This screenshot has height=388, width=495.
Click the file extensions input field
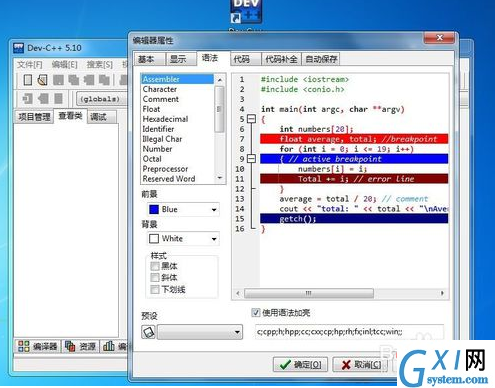[x=349, y=332]
